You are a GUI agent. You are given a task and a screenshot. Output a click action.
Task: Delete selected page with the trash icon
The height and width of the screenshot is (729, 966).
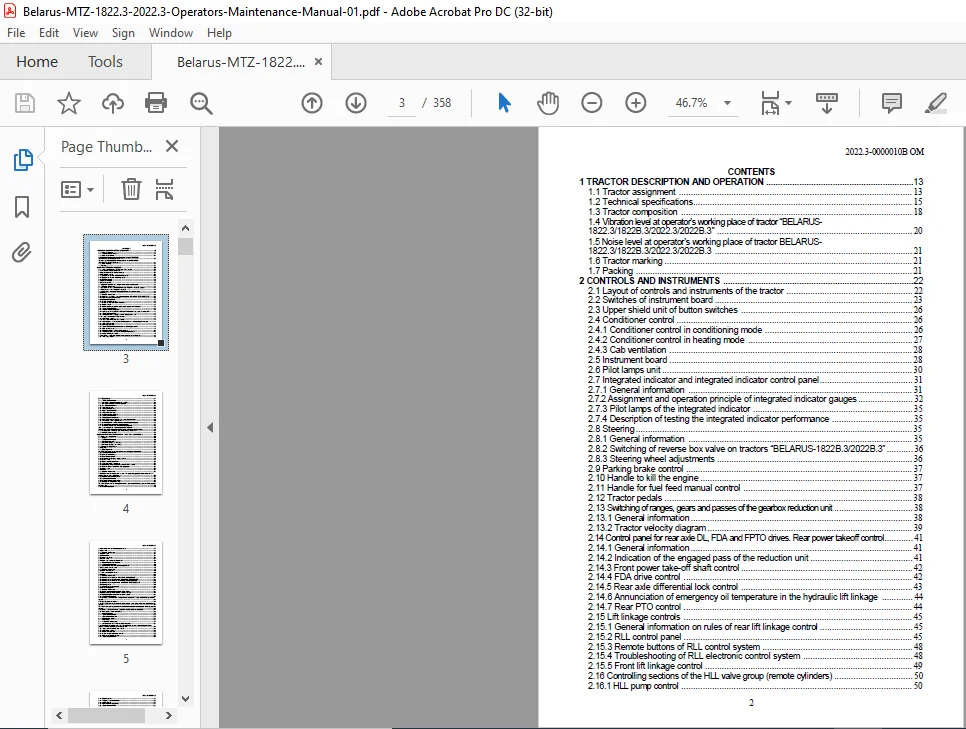point(131,189)
